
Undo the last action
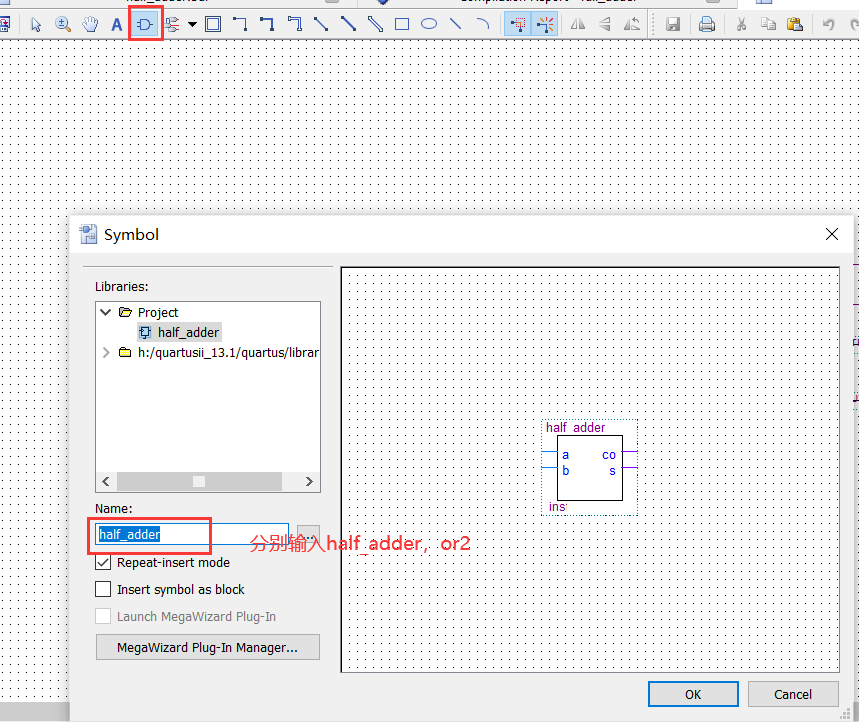pyautogui.click(x=828, y=25)
